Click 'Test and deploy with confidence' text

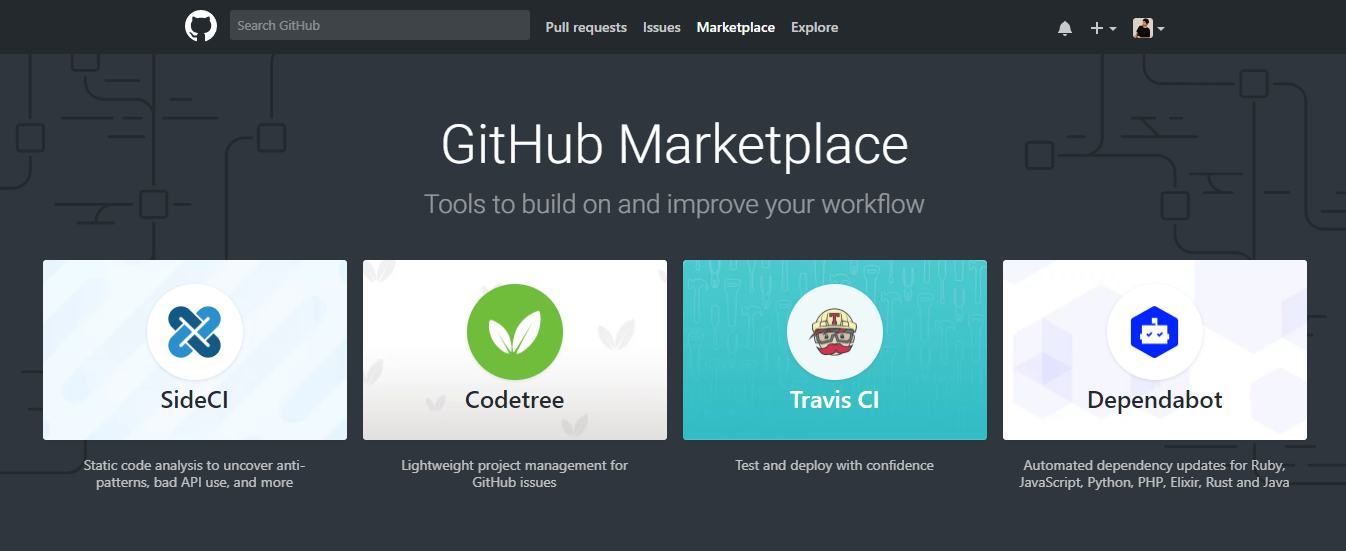coord(835,465)
